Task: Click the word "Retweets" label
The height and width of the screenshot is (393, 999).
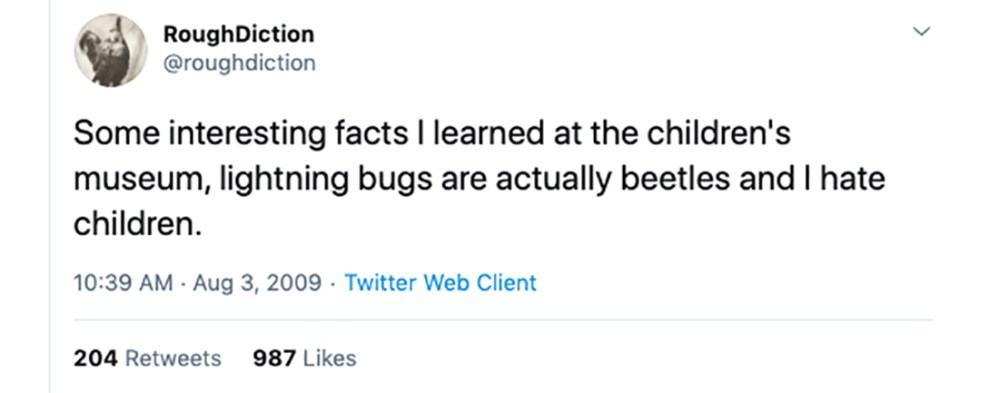Action: (x=173, y=358)
